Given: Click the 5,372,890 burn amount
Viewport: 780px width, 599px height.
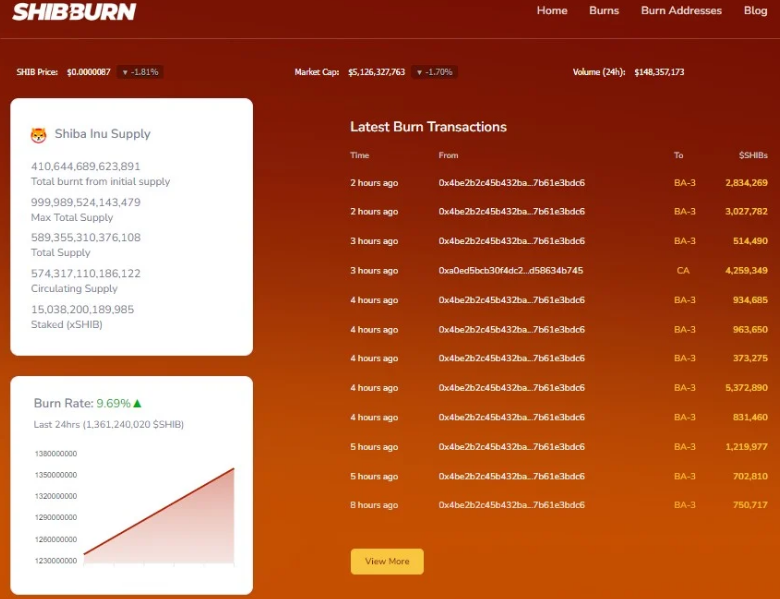Looking at the screenshot, I should click(746, 388).
